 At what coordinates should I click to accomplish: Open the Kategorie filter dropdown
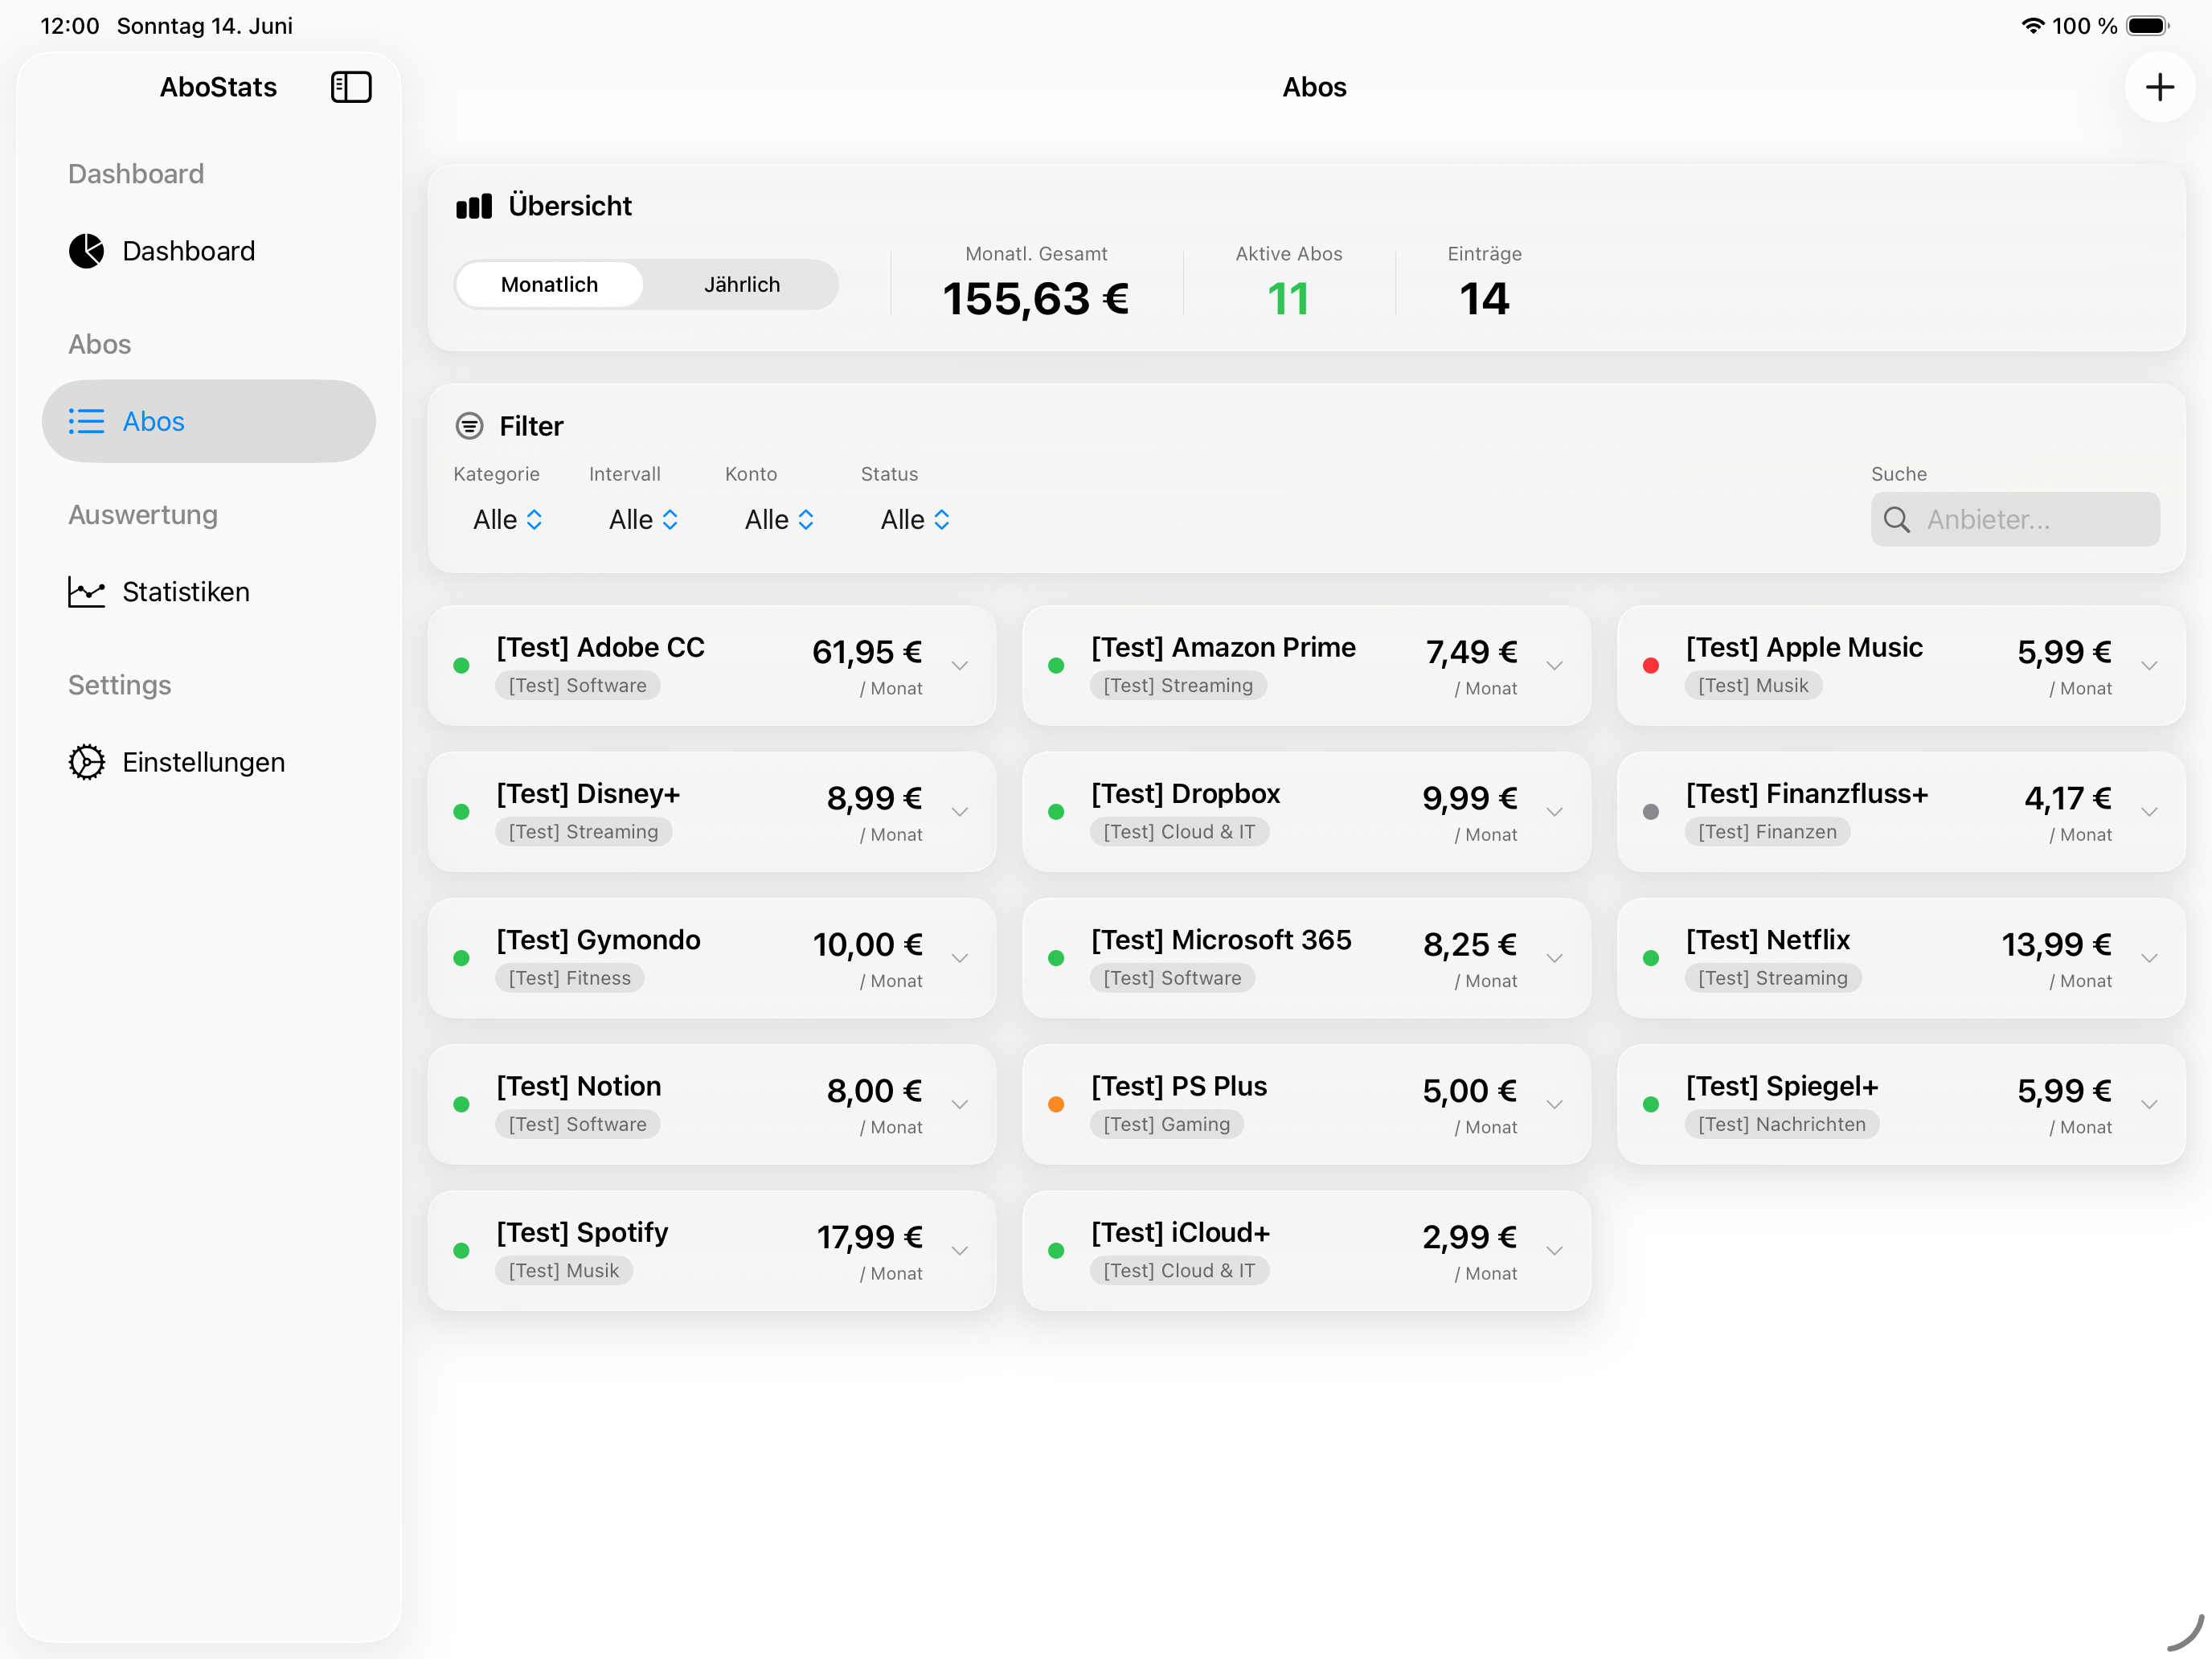coord(507,519)
